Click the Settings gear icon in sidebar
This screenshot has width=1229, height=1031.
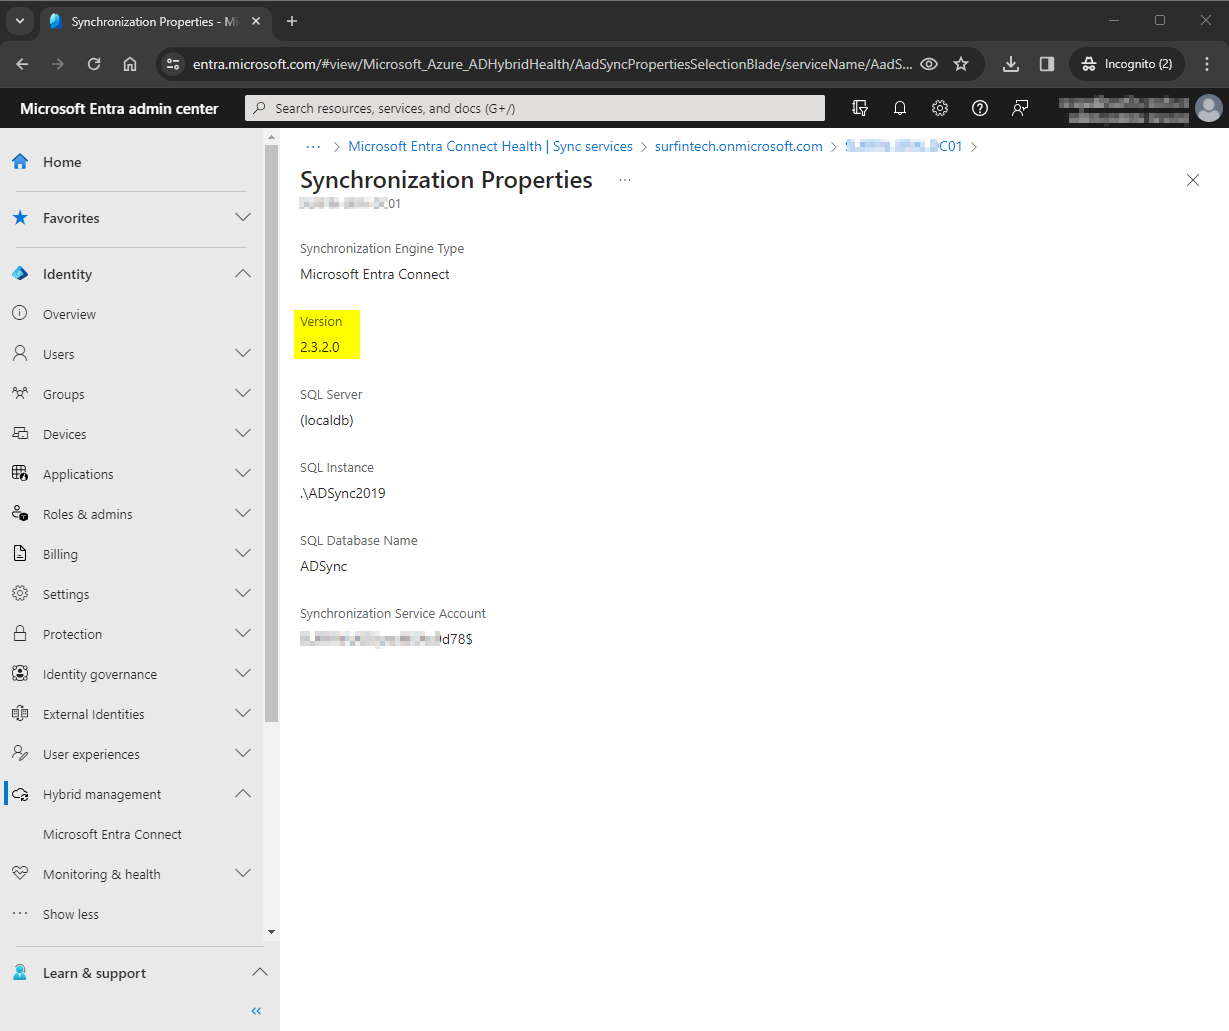click(x=20, y=594)
